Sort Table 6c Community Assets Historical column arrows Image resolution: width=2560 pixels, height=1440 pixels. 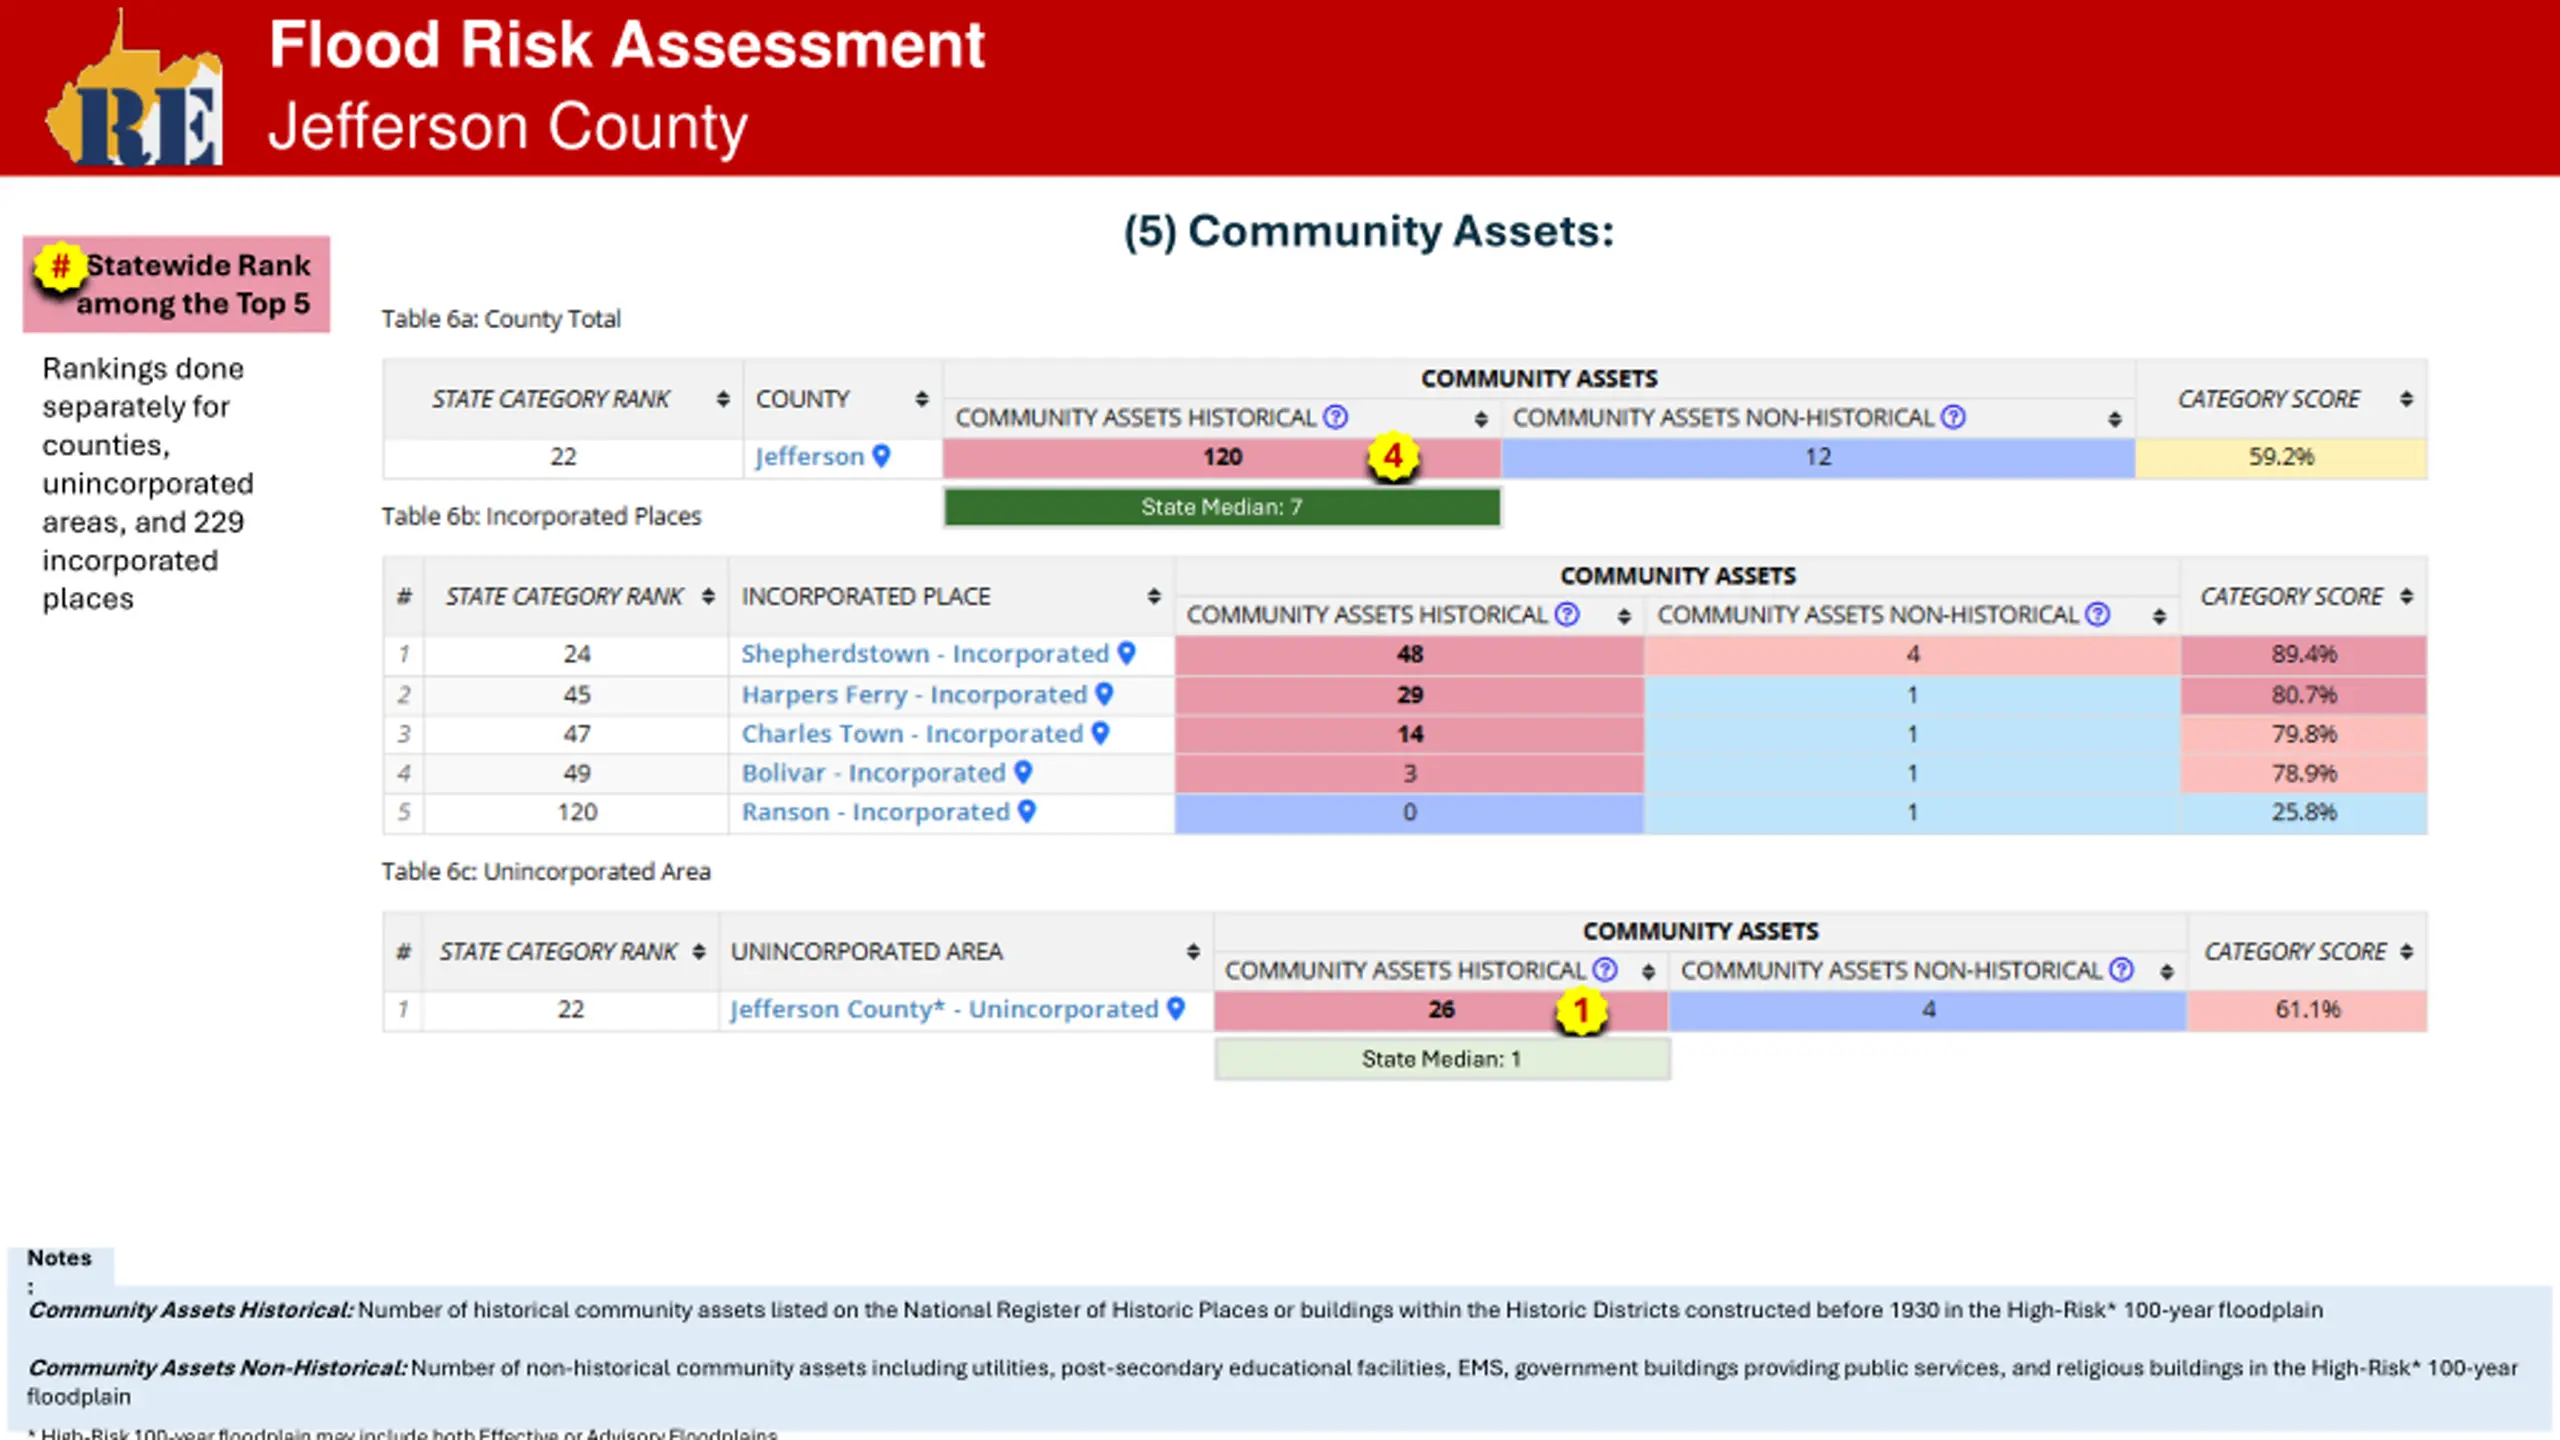[x=1648, y=971]
